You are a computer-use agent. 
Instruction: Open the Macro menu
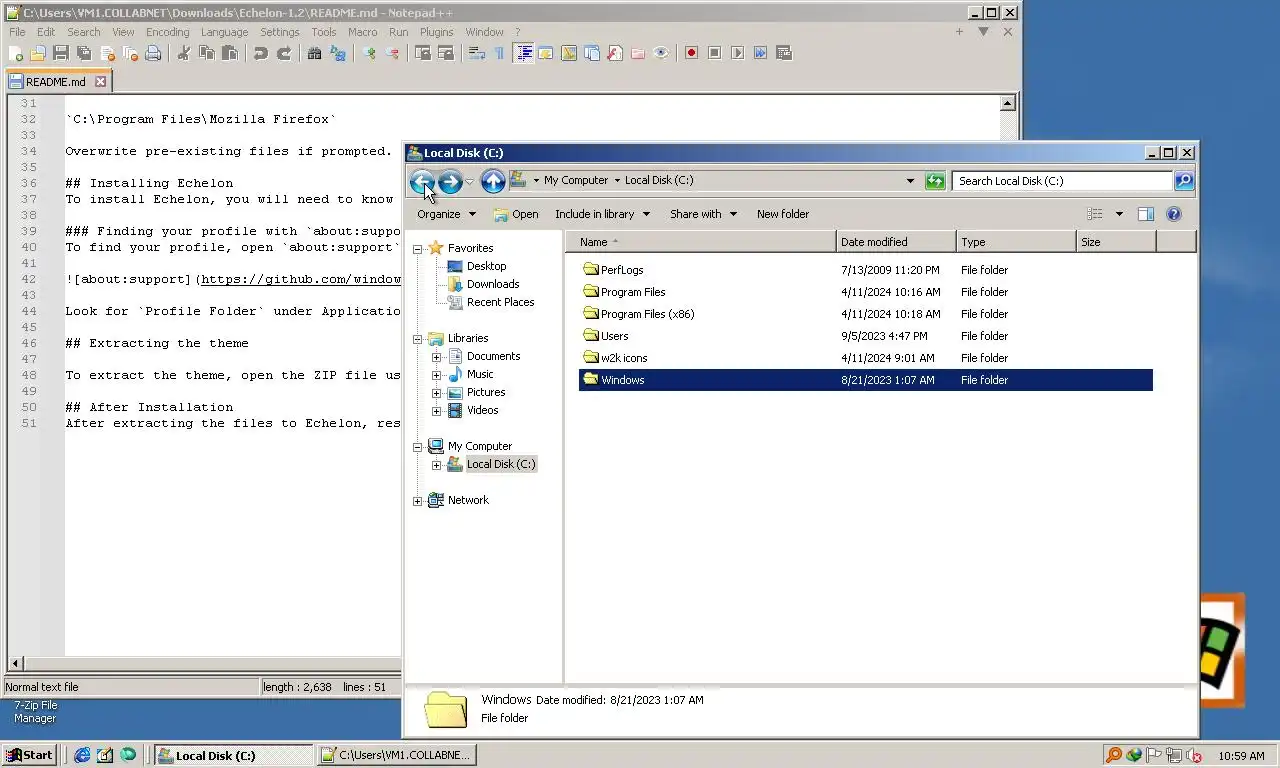click(362, 32)
